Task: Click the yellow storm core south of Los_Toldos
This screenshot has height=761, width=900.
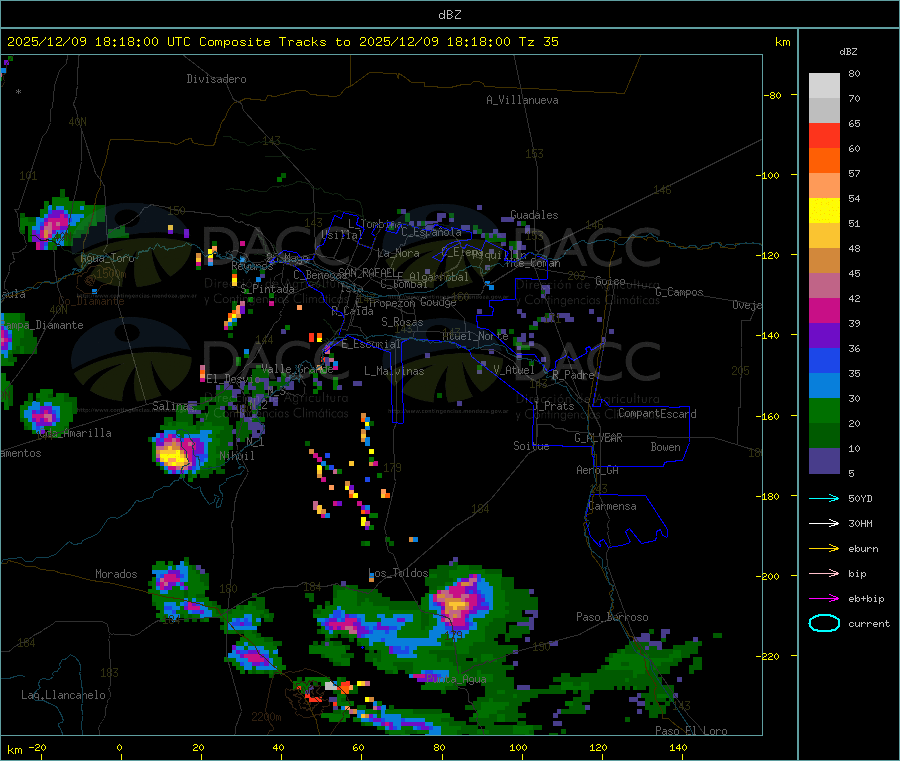Action: coord(457,604)
